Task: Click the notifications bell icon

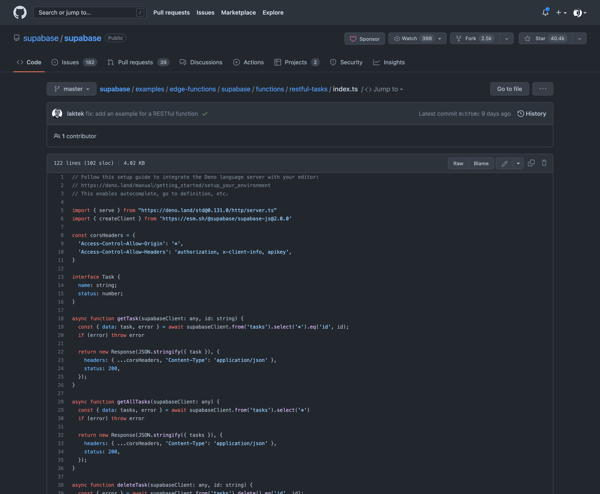Action: tap(545, 12)
